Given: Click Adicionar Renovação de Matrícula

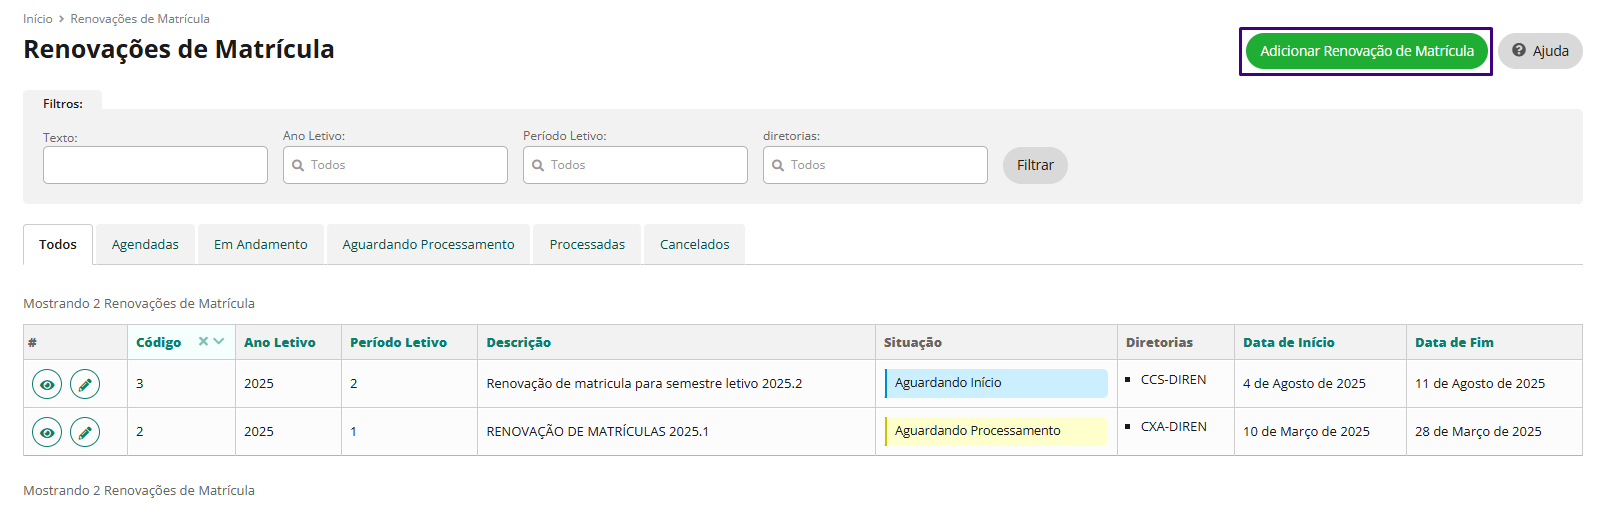Looking at the screenshot, I should (1366, 51).
